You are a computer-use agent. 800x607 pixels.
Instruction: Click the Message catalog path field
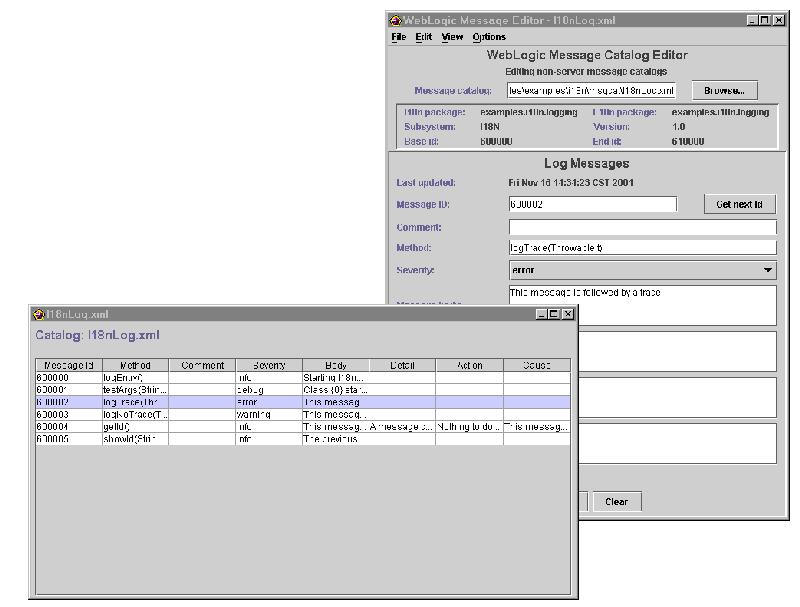(x=591, y=90)
